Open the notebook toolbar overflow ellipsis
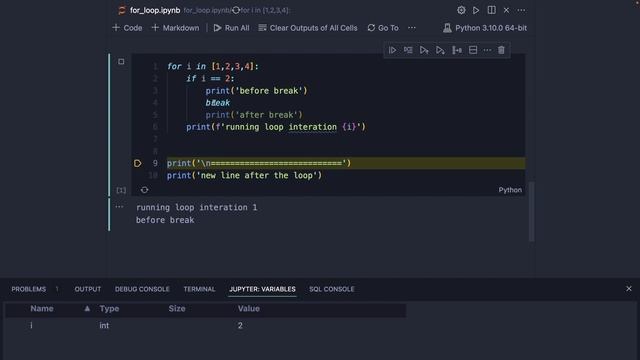 [x=412, y=28]
